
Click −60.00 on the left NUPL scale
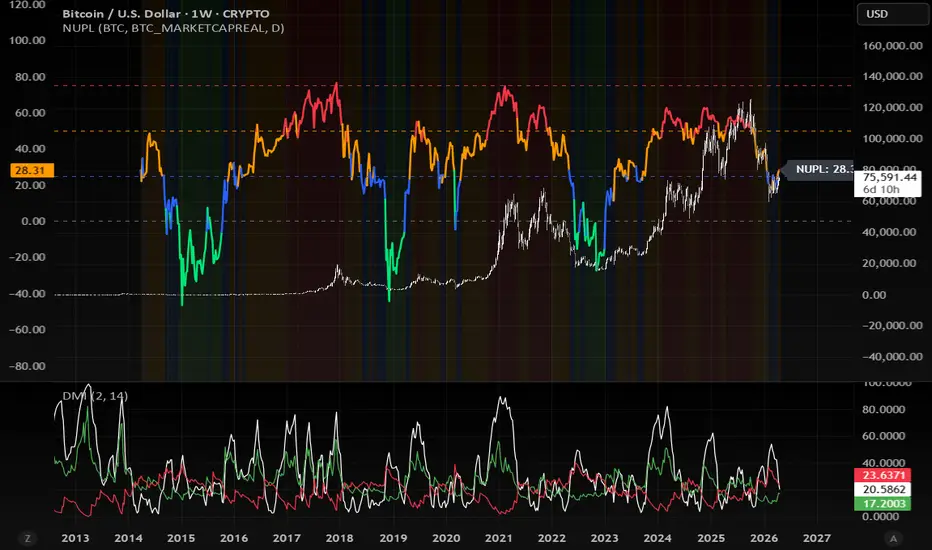[x=27, y=329]
